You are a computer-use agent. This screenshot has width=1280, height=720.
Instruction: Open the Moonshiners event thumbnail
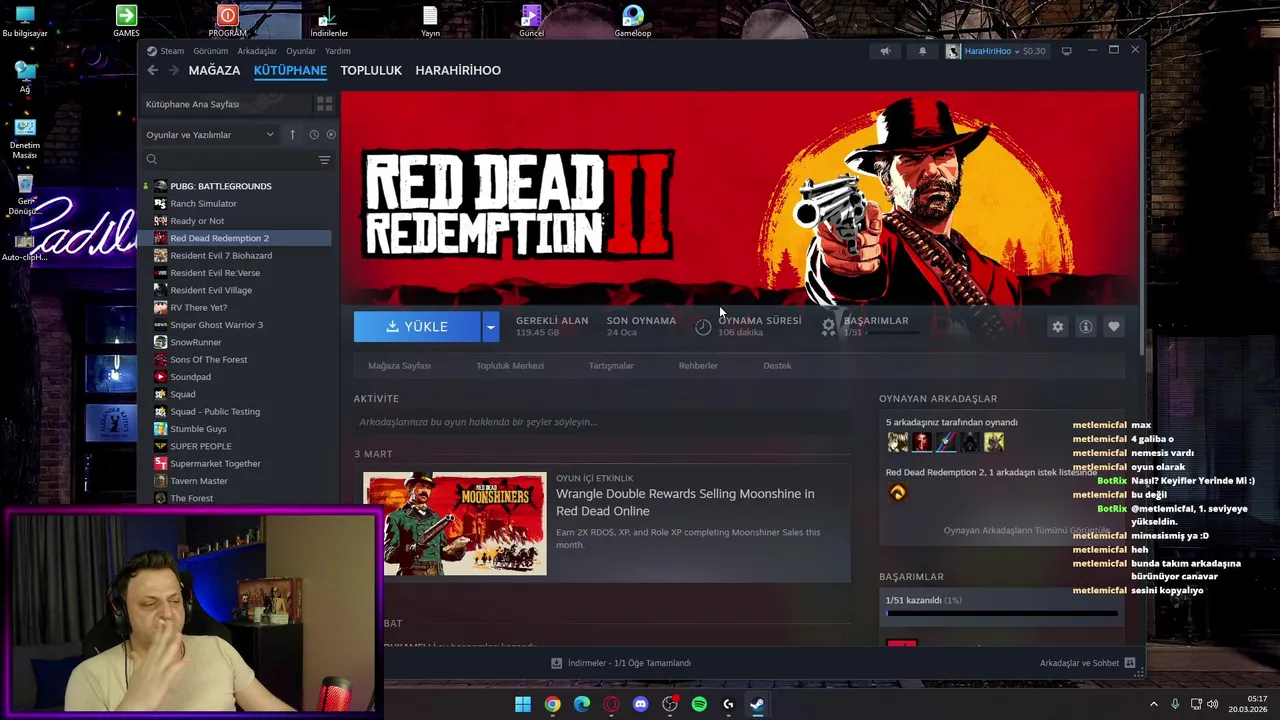455,524
